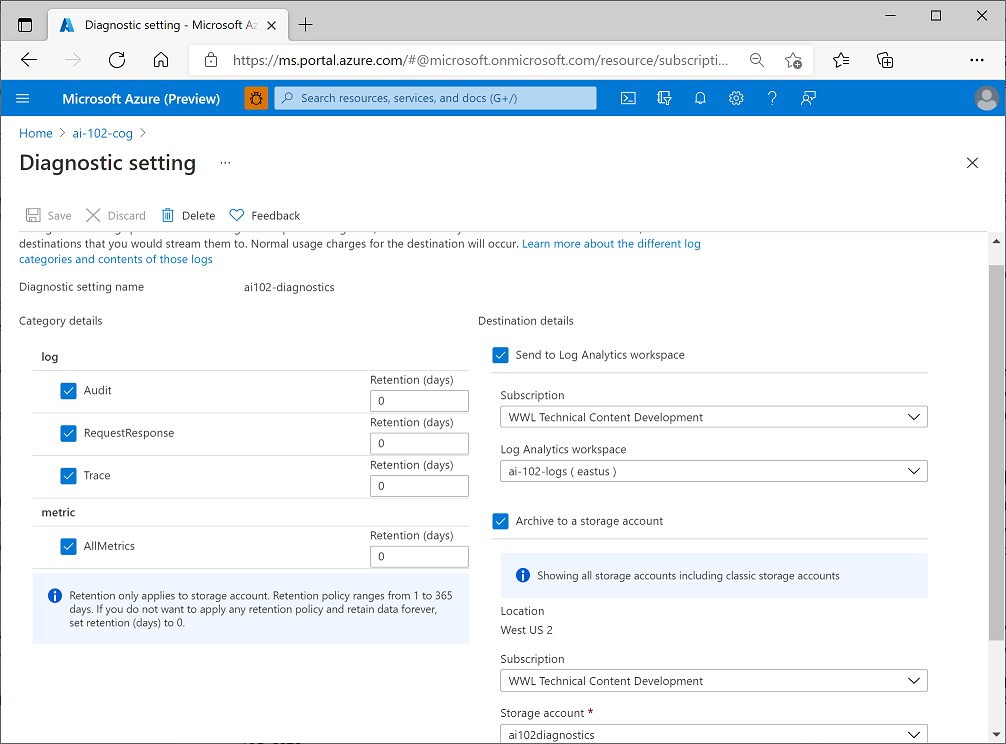
Task: Click the Trace retention days field
Action: [419, 486]
